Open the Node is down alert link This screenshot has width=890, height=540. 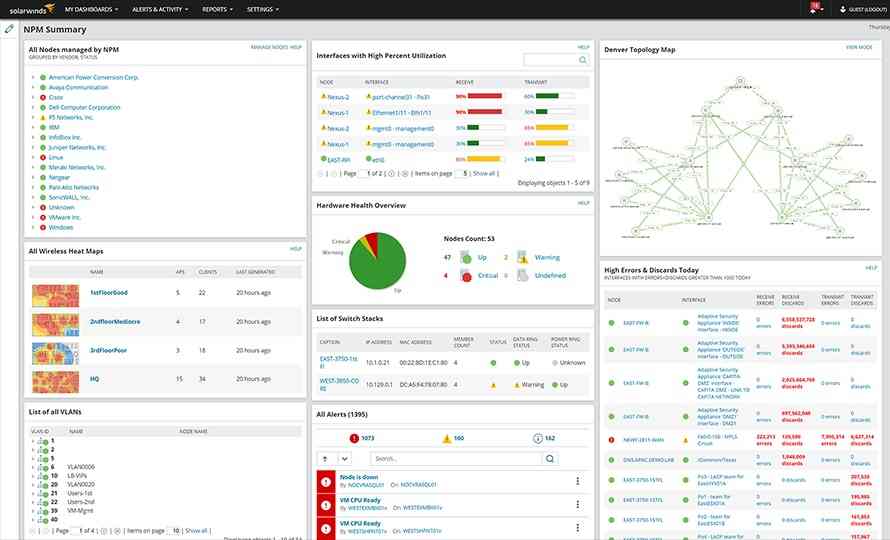click(x=359, y=477)
